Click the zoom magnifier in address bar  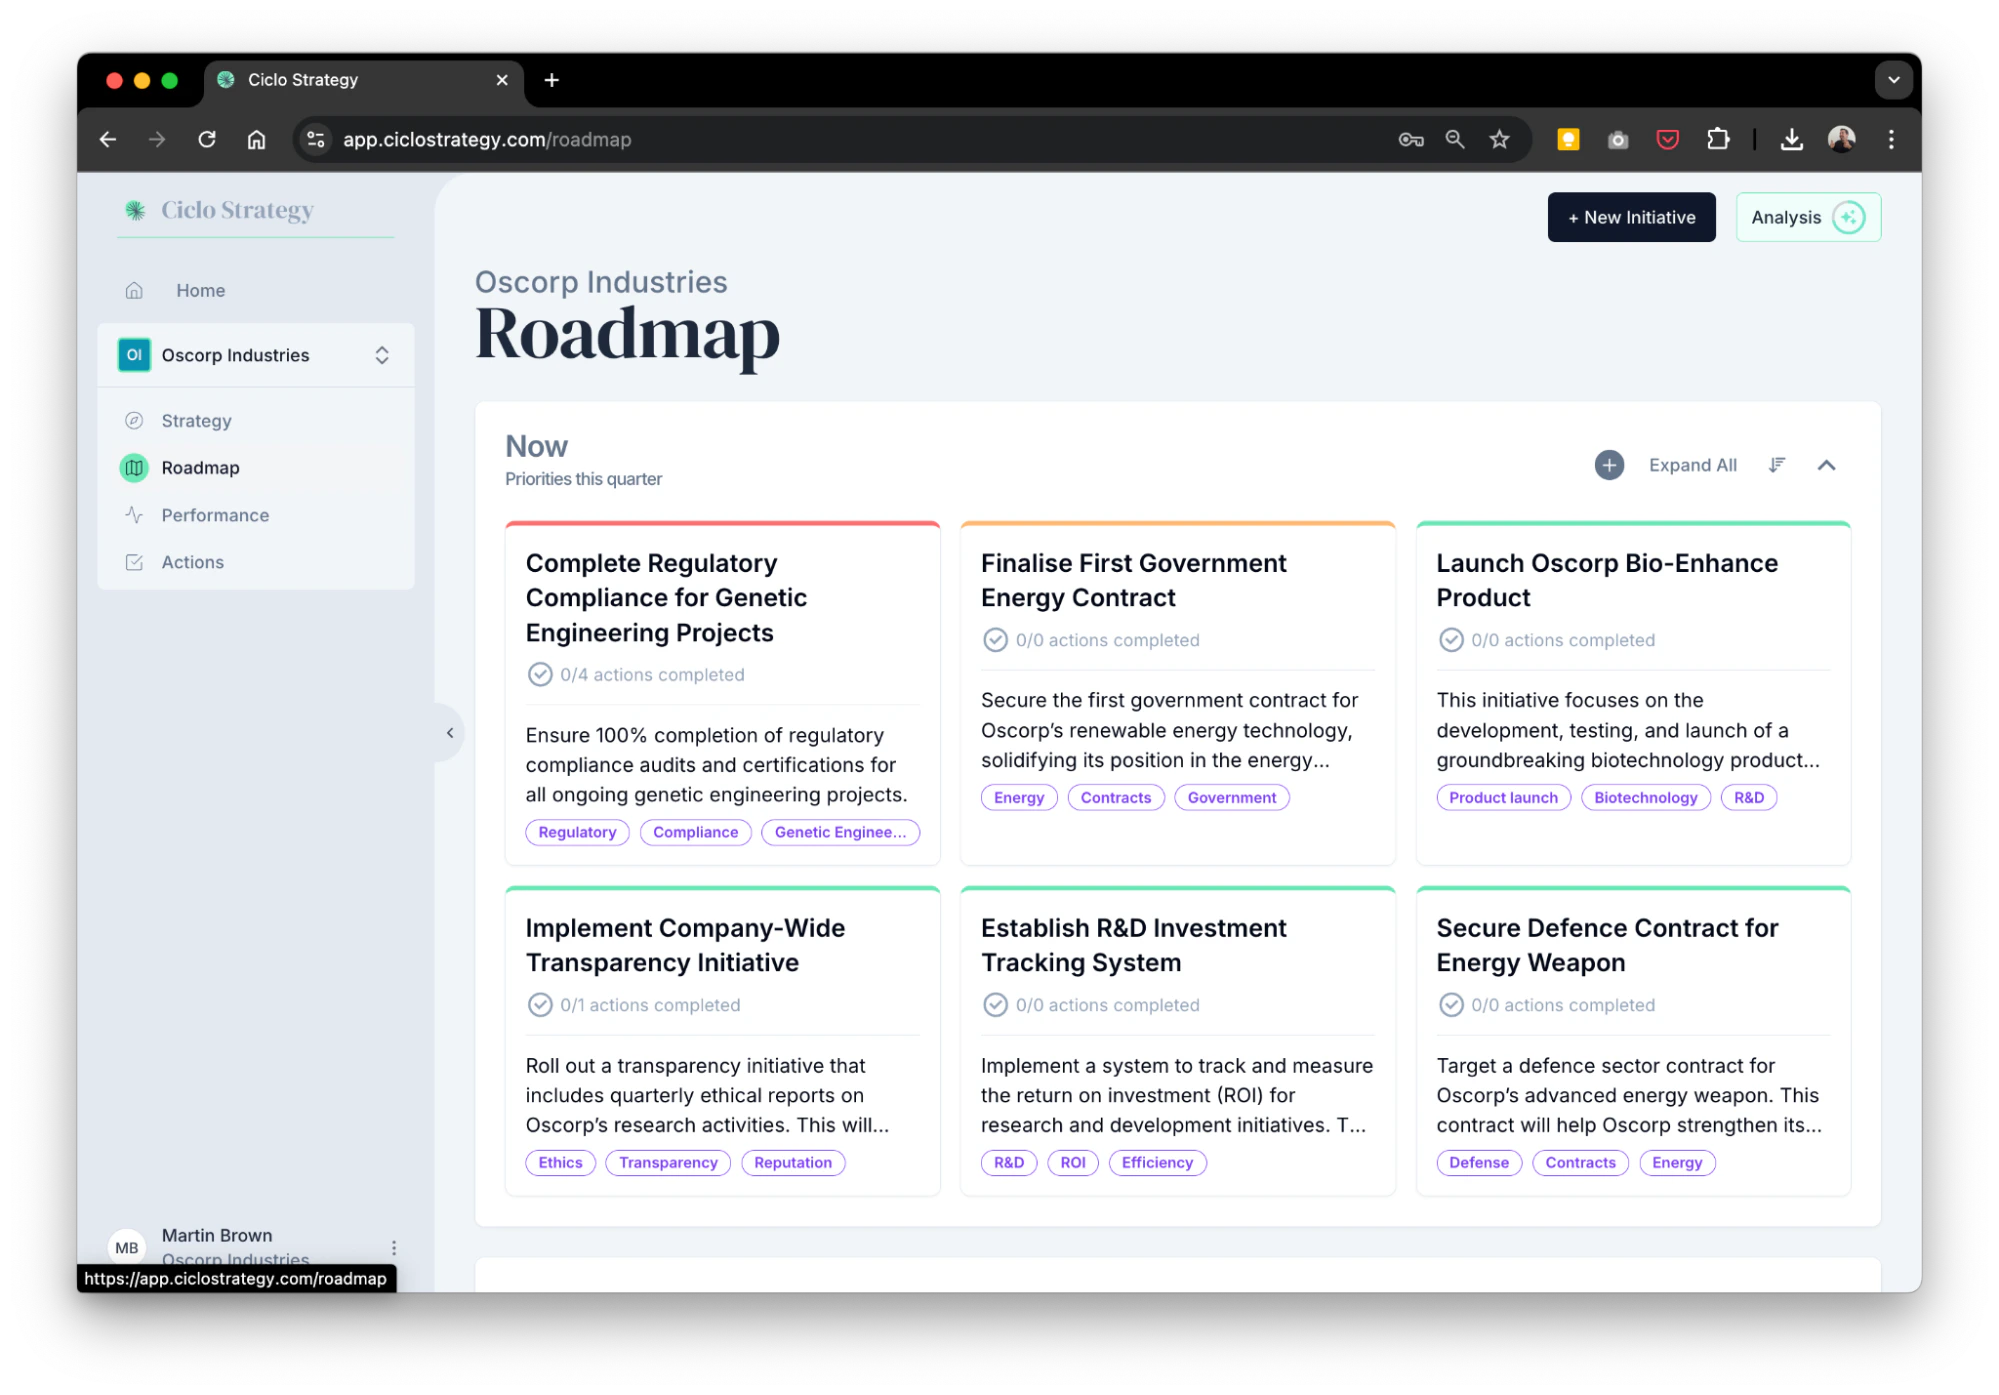pos(1455,140)
